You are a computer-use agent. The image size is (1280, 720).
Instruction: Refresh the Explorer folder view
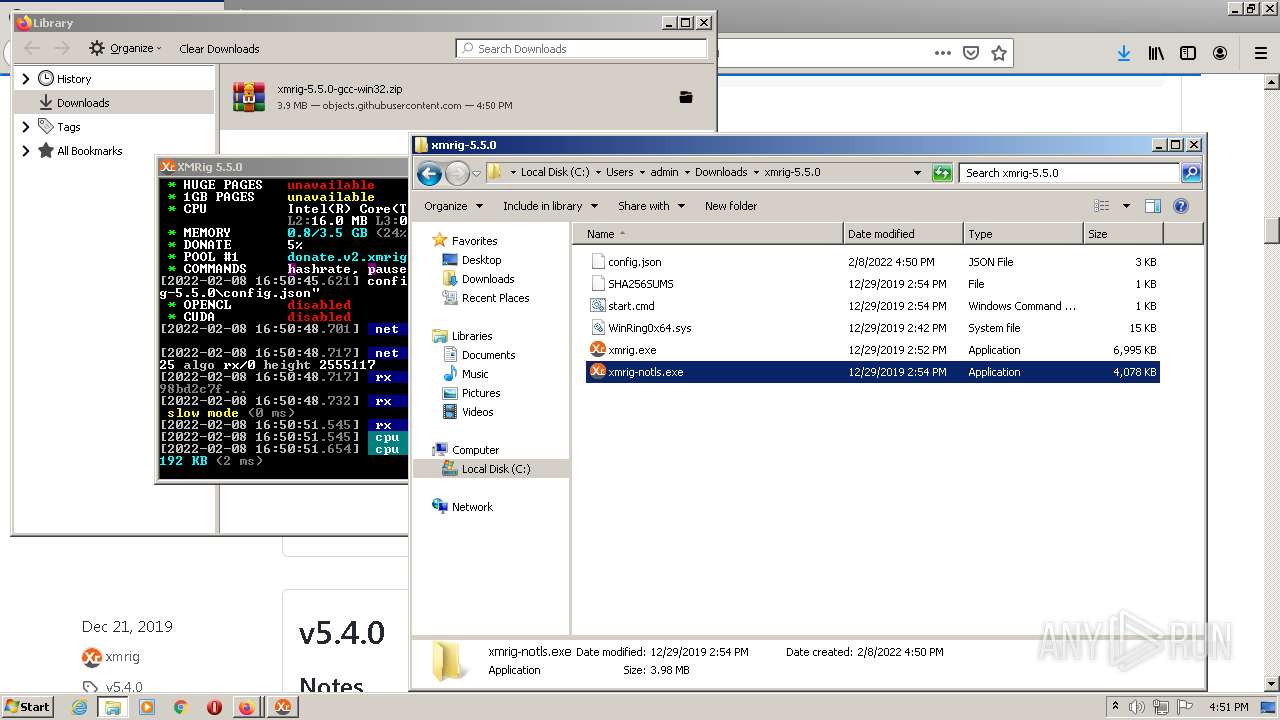tap(942, 173)
